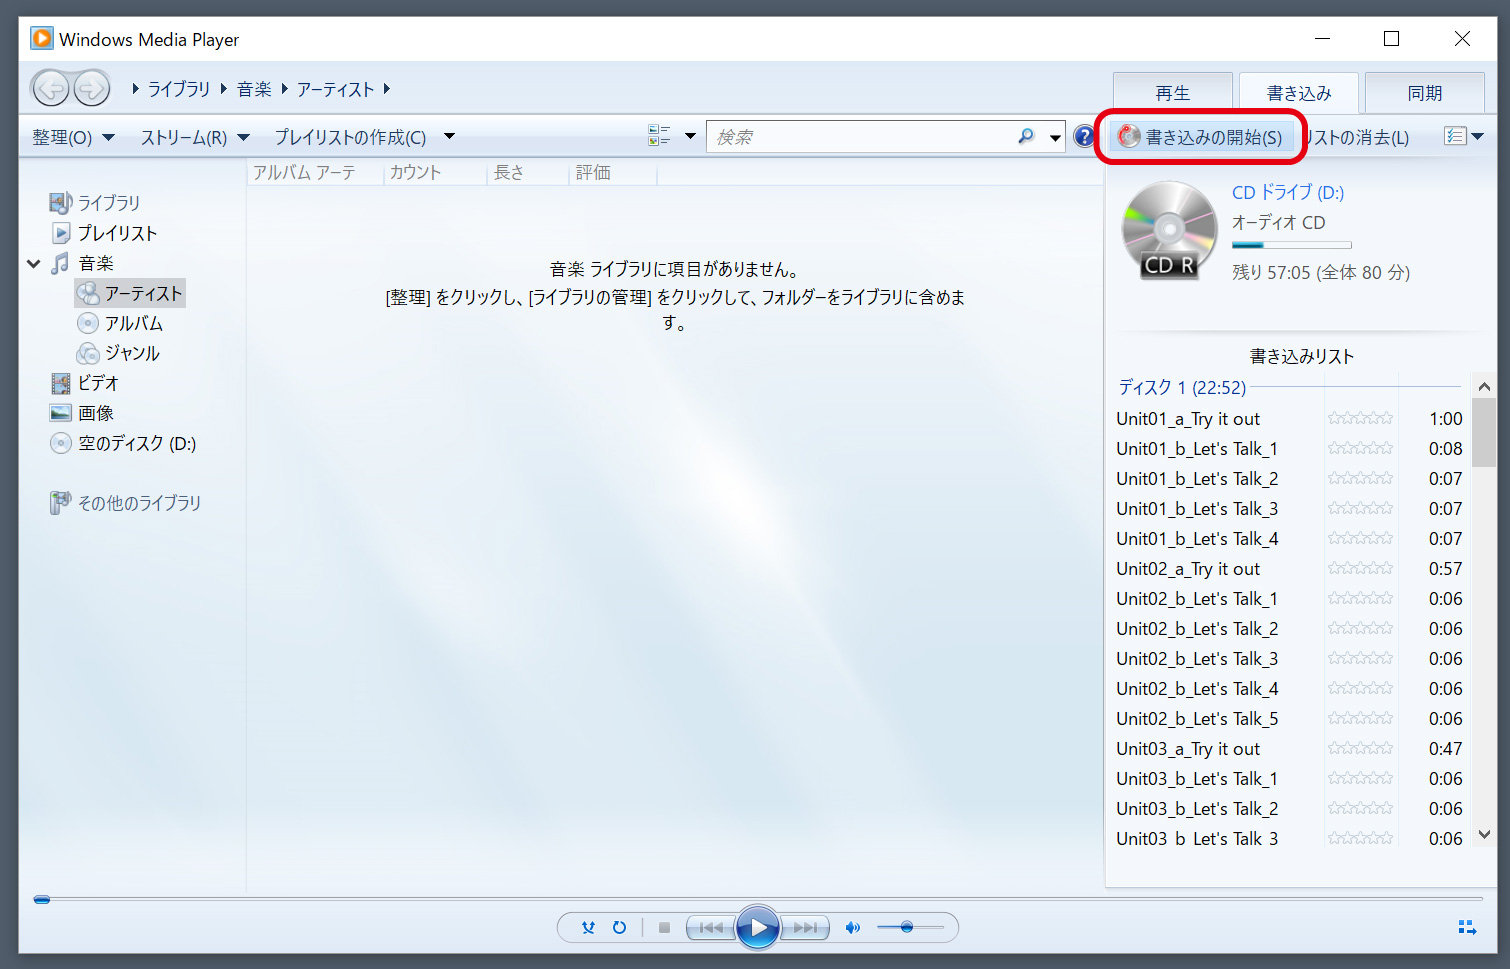Click the Stop playback button
Screen dimensions: 1510x969
pyautogui.click(x=664, y=928)
